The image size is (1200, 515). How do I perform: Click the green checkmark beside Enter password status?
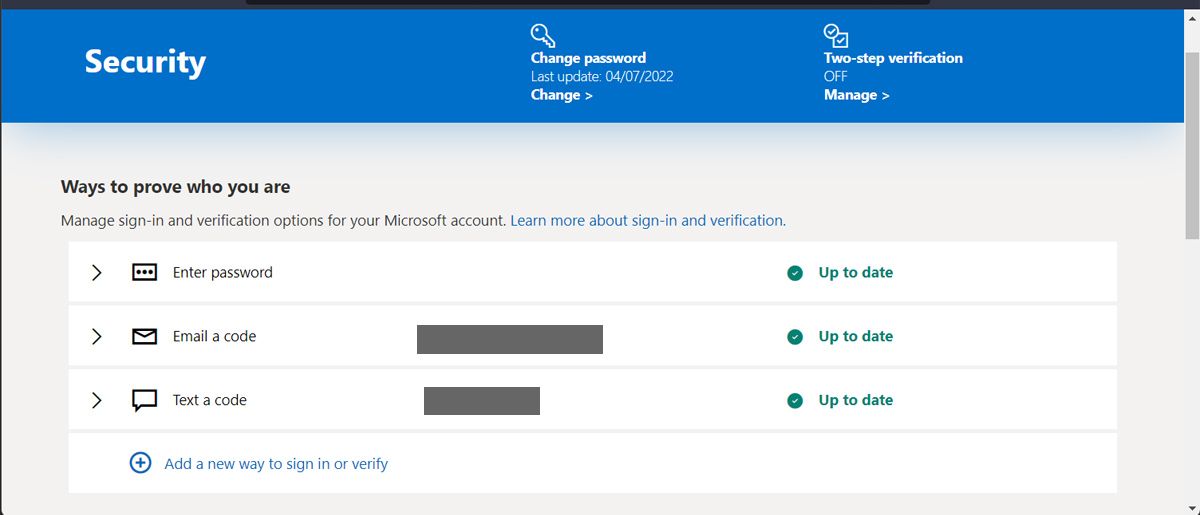click(795, 273)
